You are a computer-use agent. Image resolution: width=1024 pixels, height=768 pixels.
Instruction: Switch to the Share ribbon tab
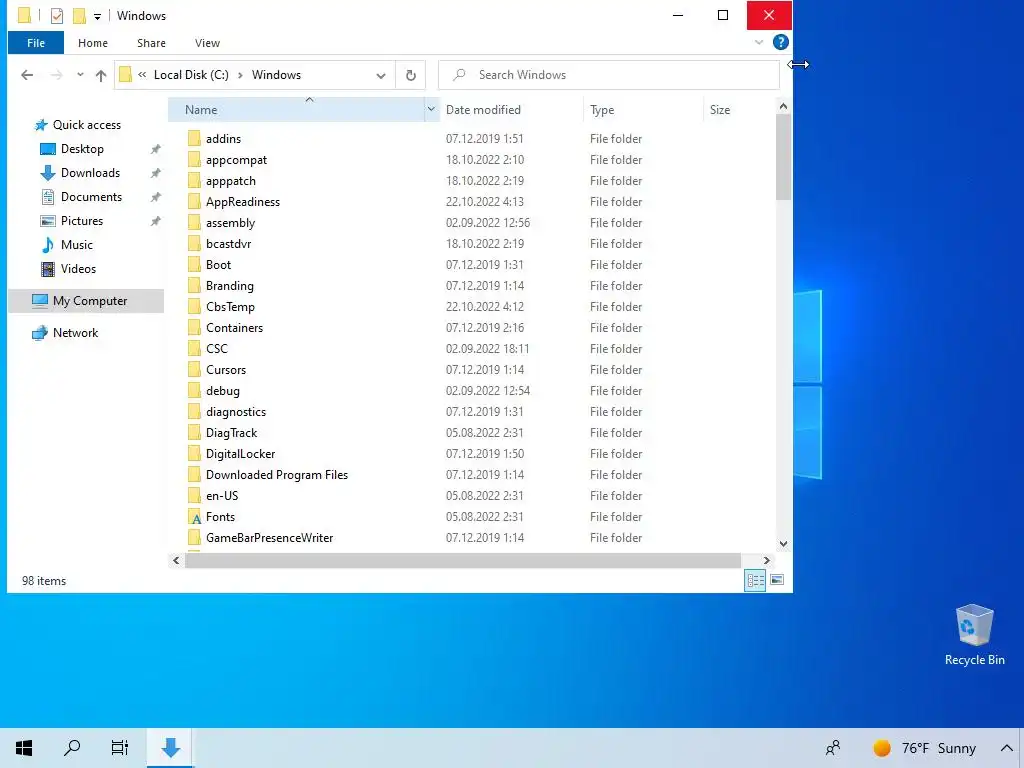[x=151, y=43]
